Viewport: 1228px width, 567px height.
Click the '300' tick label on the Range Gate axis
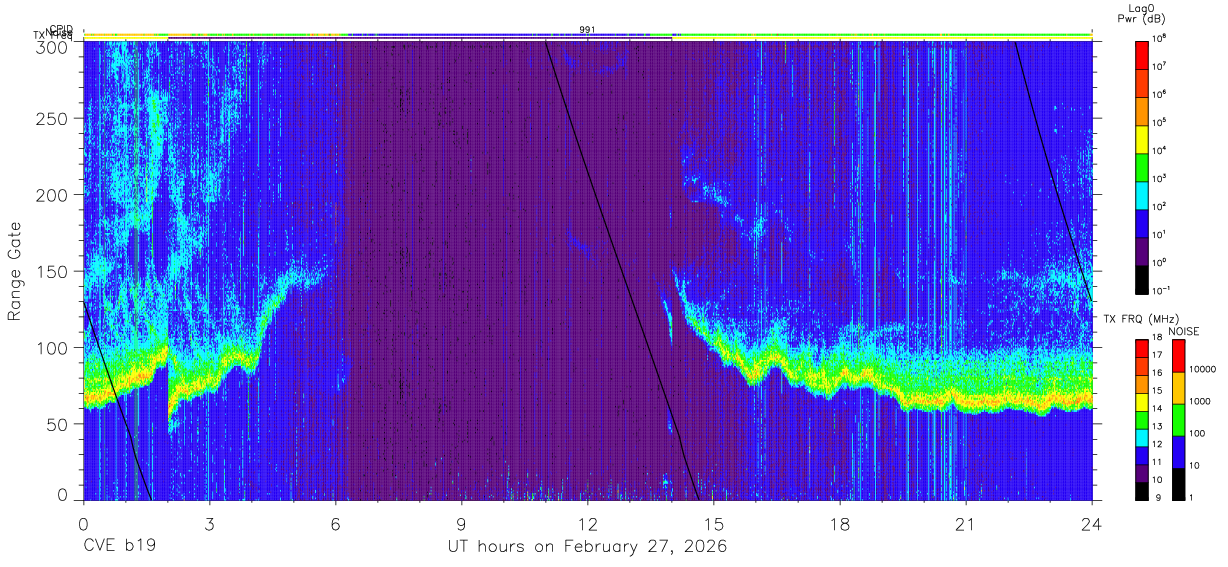coord(52,46)
